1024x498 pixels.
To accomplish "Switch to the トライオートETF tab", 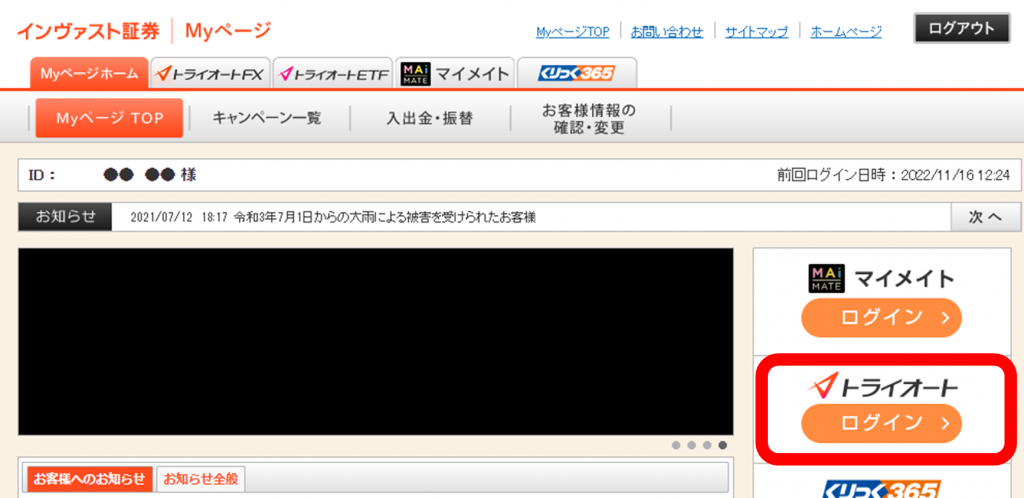I will [x=332, y=74].
